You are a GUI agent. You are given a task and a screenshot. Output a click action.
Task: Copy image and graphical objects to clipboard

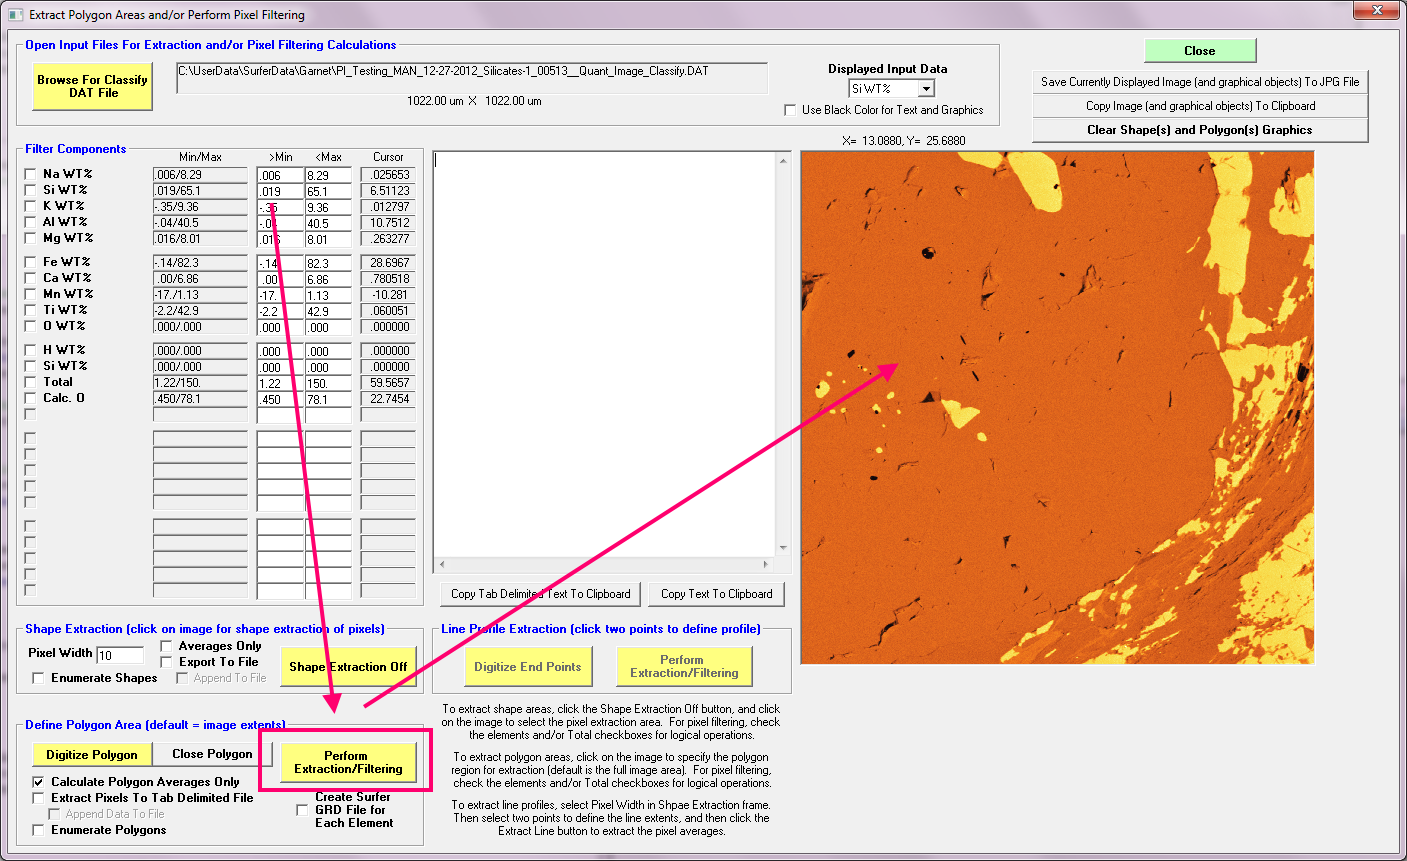(x=1199, y=106)
